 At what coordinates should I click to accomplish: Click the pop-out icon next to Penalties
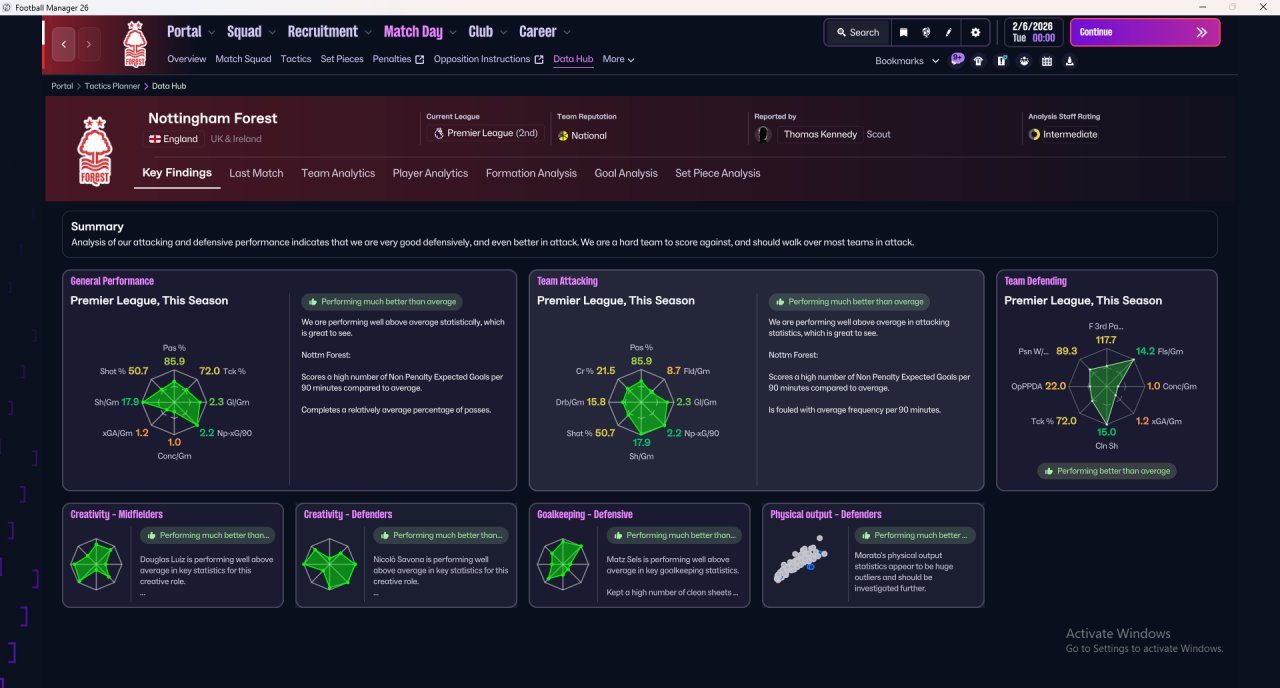pyautogui.click(x=420, y=59)
